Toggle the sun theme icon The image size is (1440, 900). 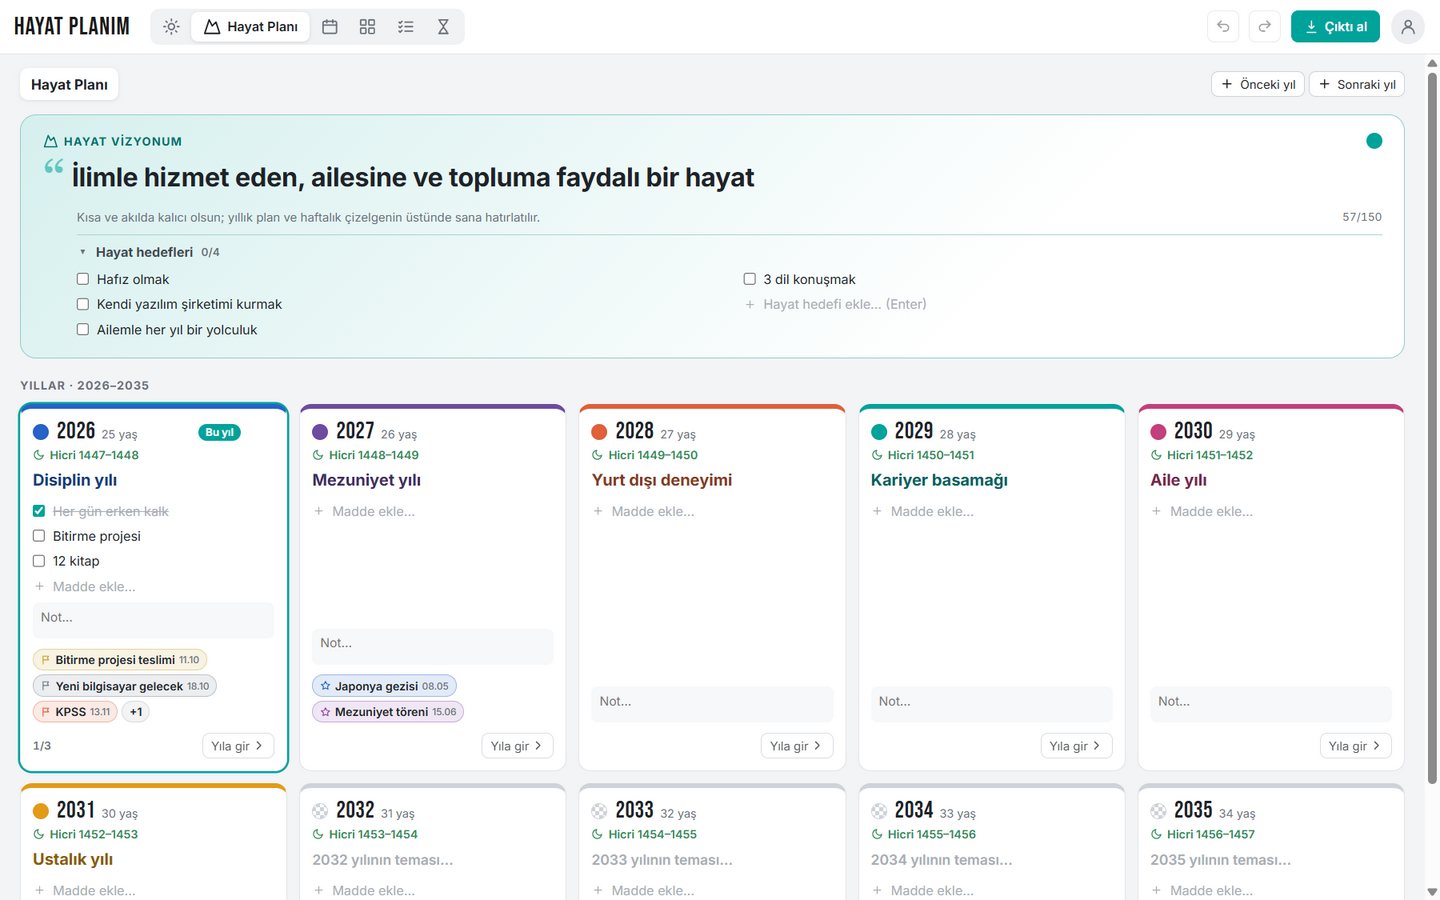(x=171, y=27)
